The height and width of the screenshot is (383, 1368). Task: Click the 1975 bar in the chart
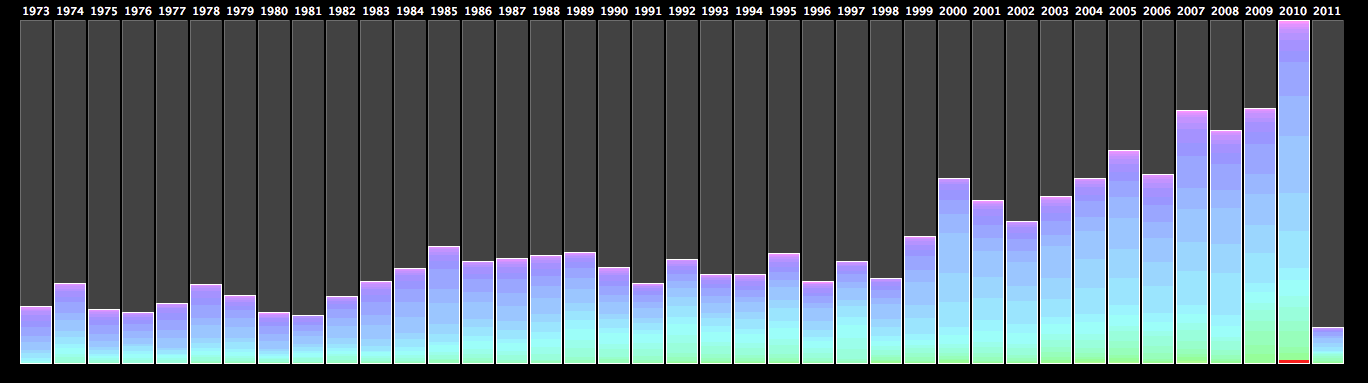point(104,336)
